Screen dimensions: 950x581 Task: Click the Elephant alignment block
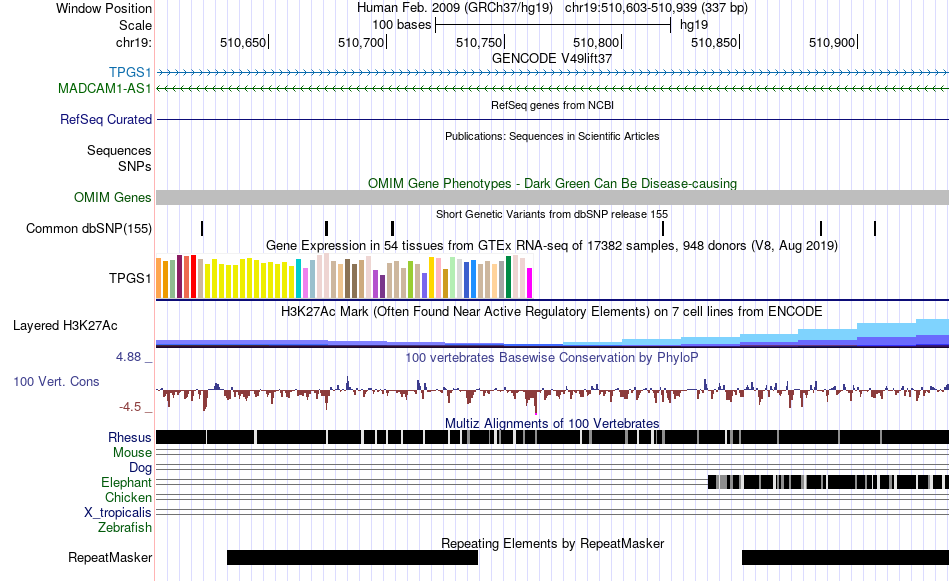tap(828, 482)
